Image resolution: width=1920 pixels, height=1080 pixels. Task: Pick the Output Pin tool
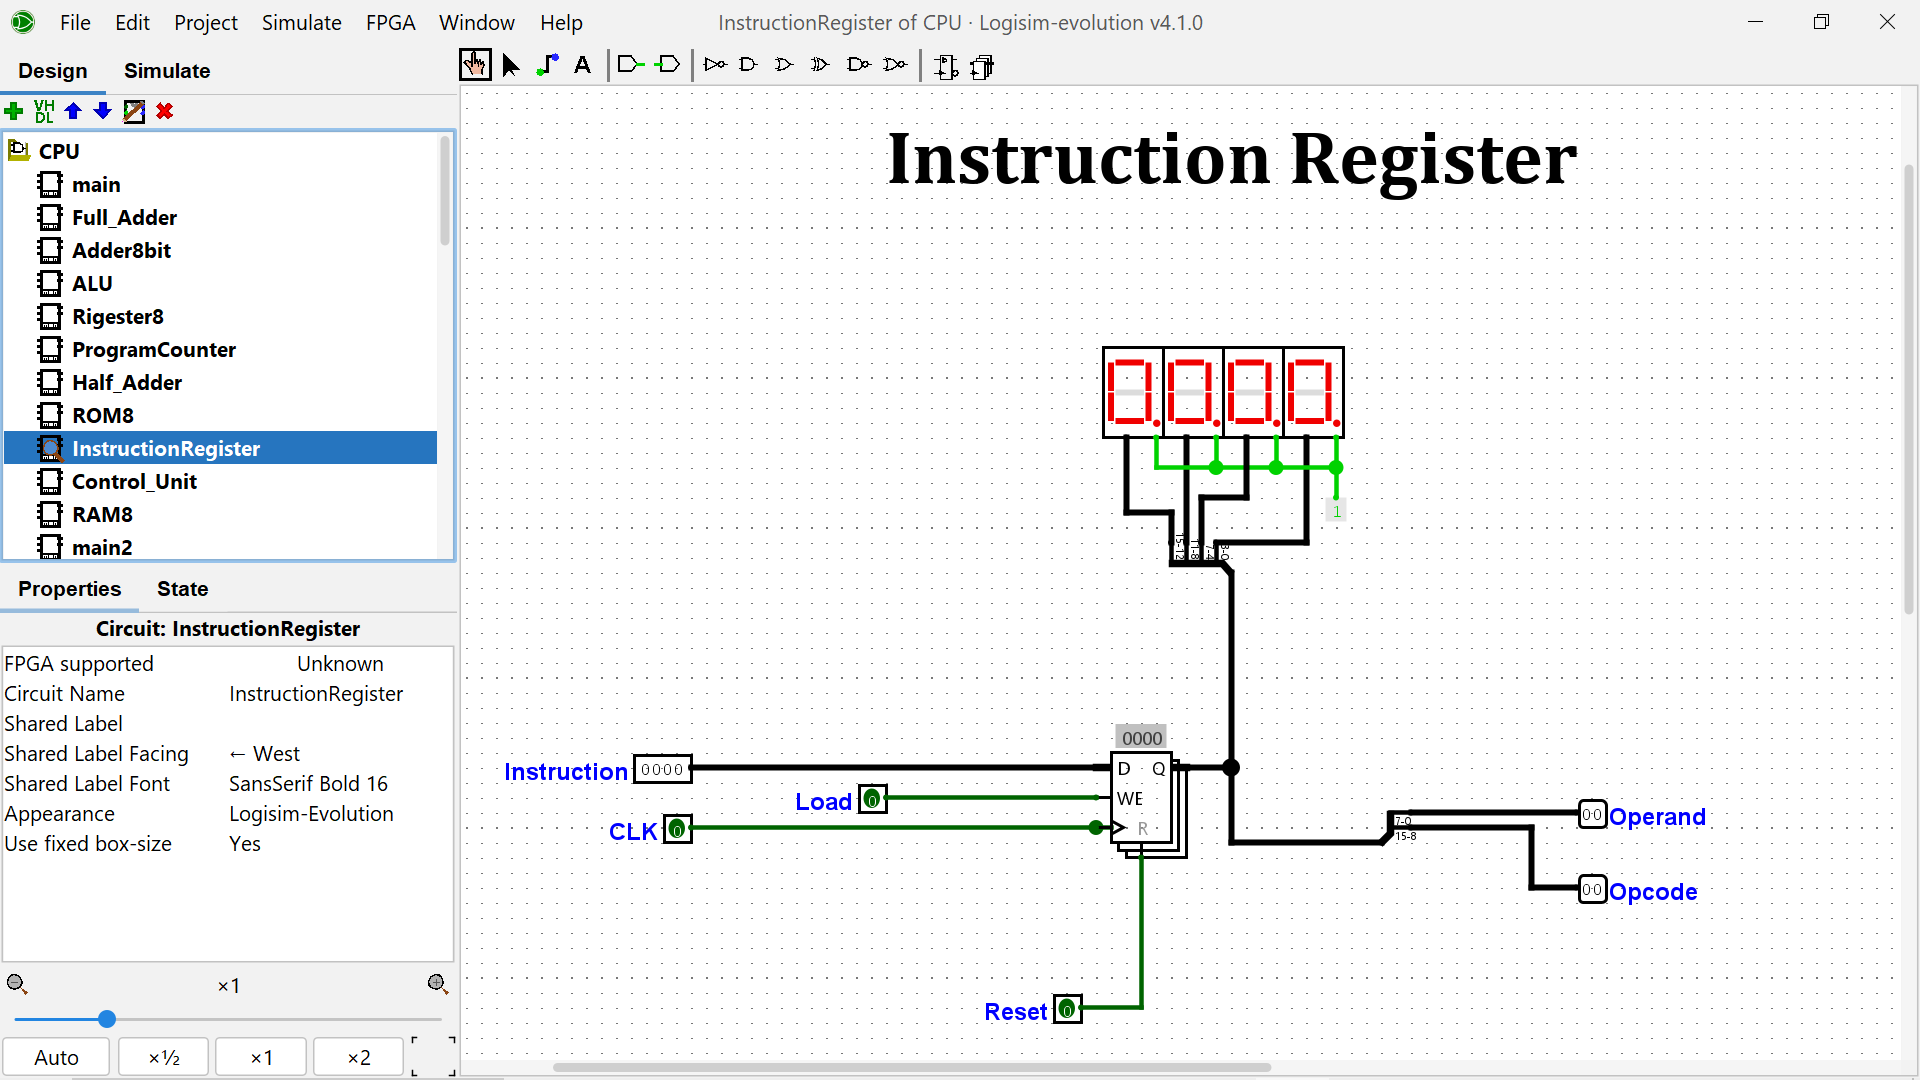[668, 65]
